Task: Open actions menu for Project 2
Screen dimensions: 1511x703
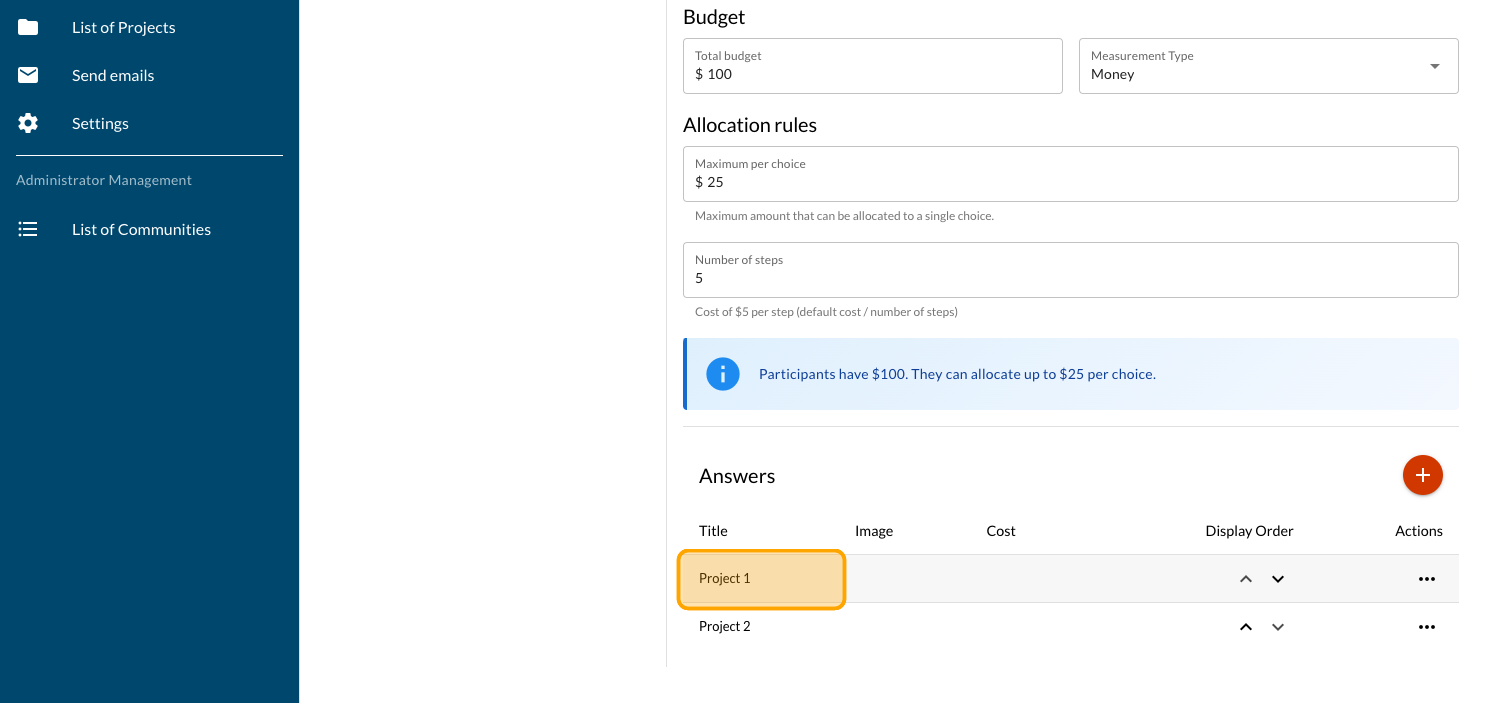Action: point(1426,627)
